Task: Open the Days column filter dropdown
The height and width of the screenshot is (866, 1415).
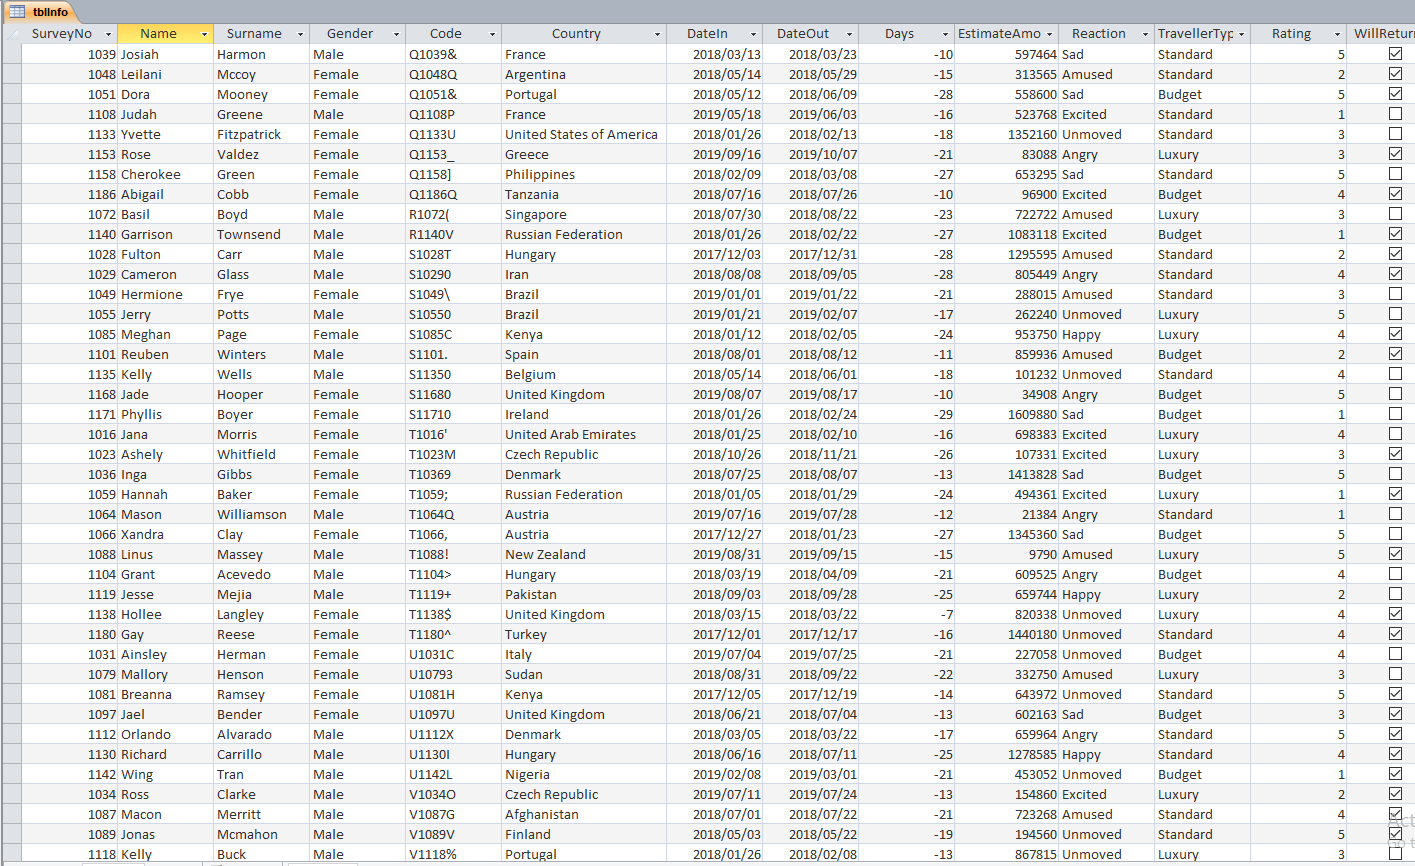Action: pyautogui.click(x=945, y=34)
